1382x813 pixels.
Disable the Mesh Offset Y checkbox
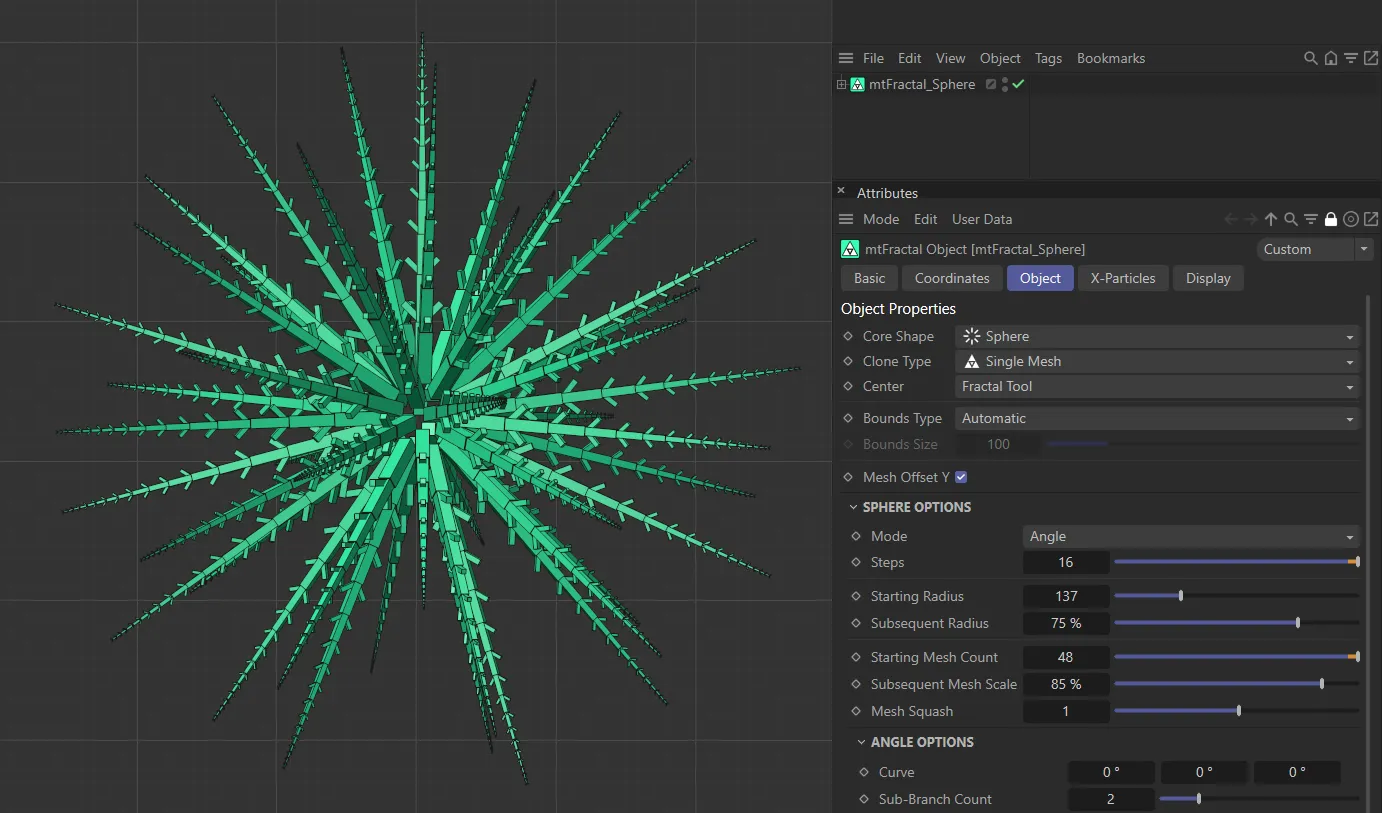pyautogui.click(x=961, y=477)
